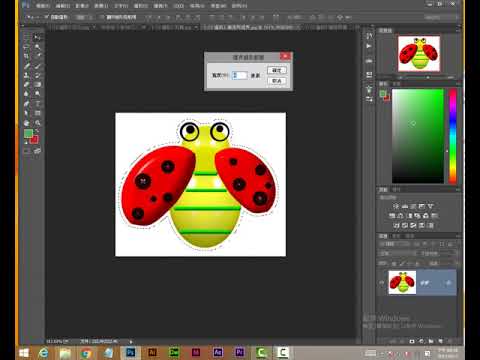Create a new layer icon

tap(441, 341)
